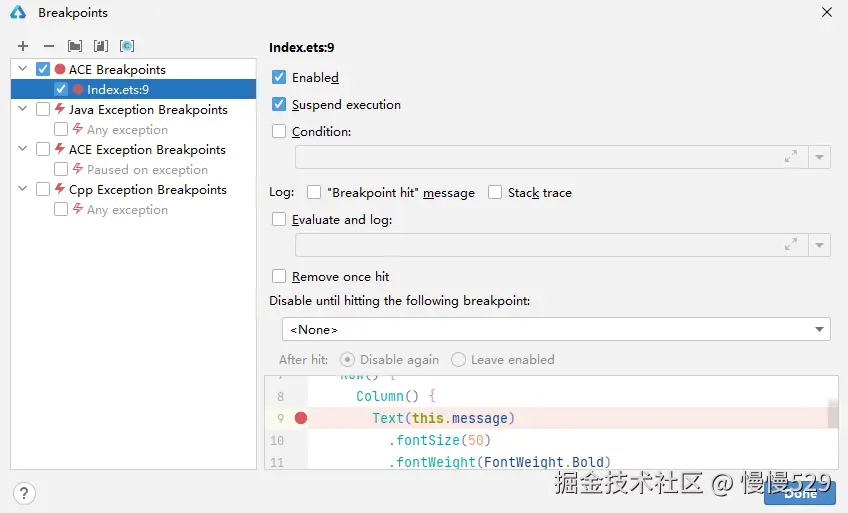This screenshot has width=848, height=513.
Task: Toggle Group by package icon
Action: coord(75,46)
